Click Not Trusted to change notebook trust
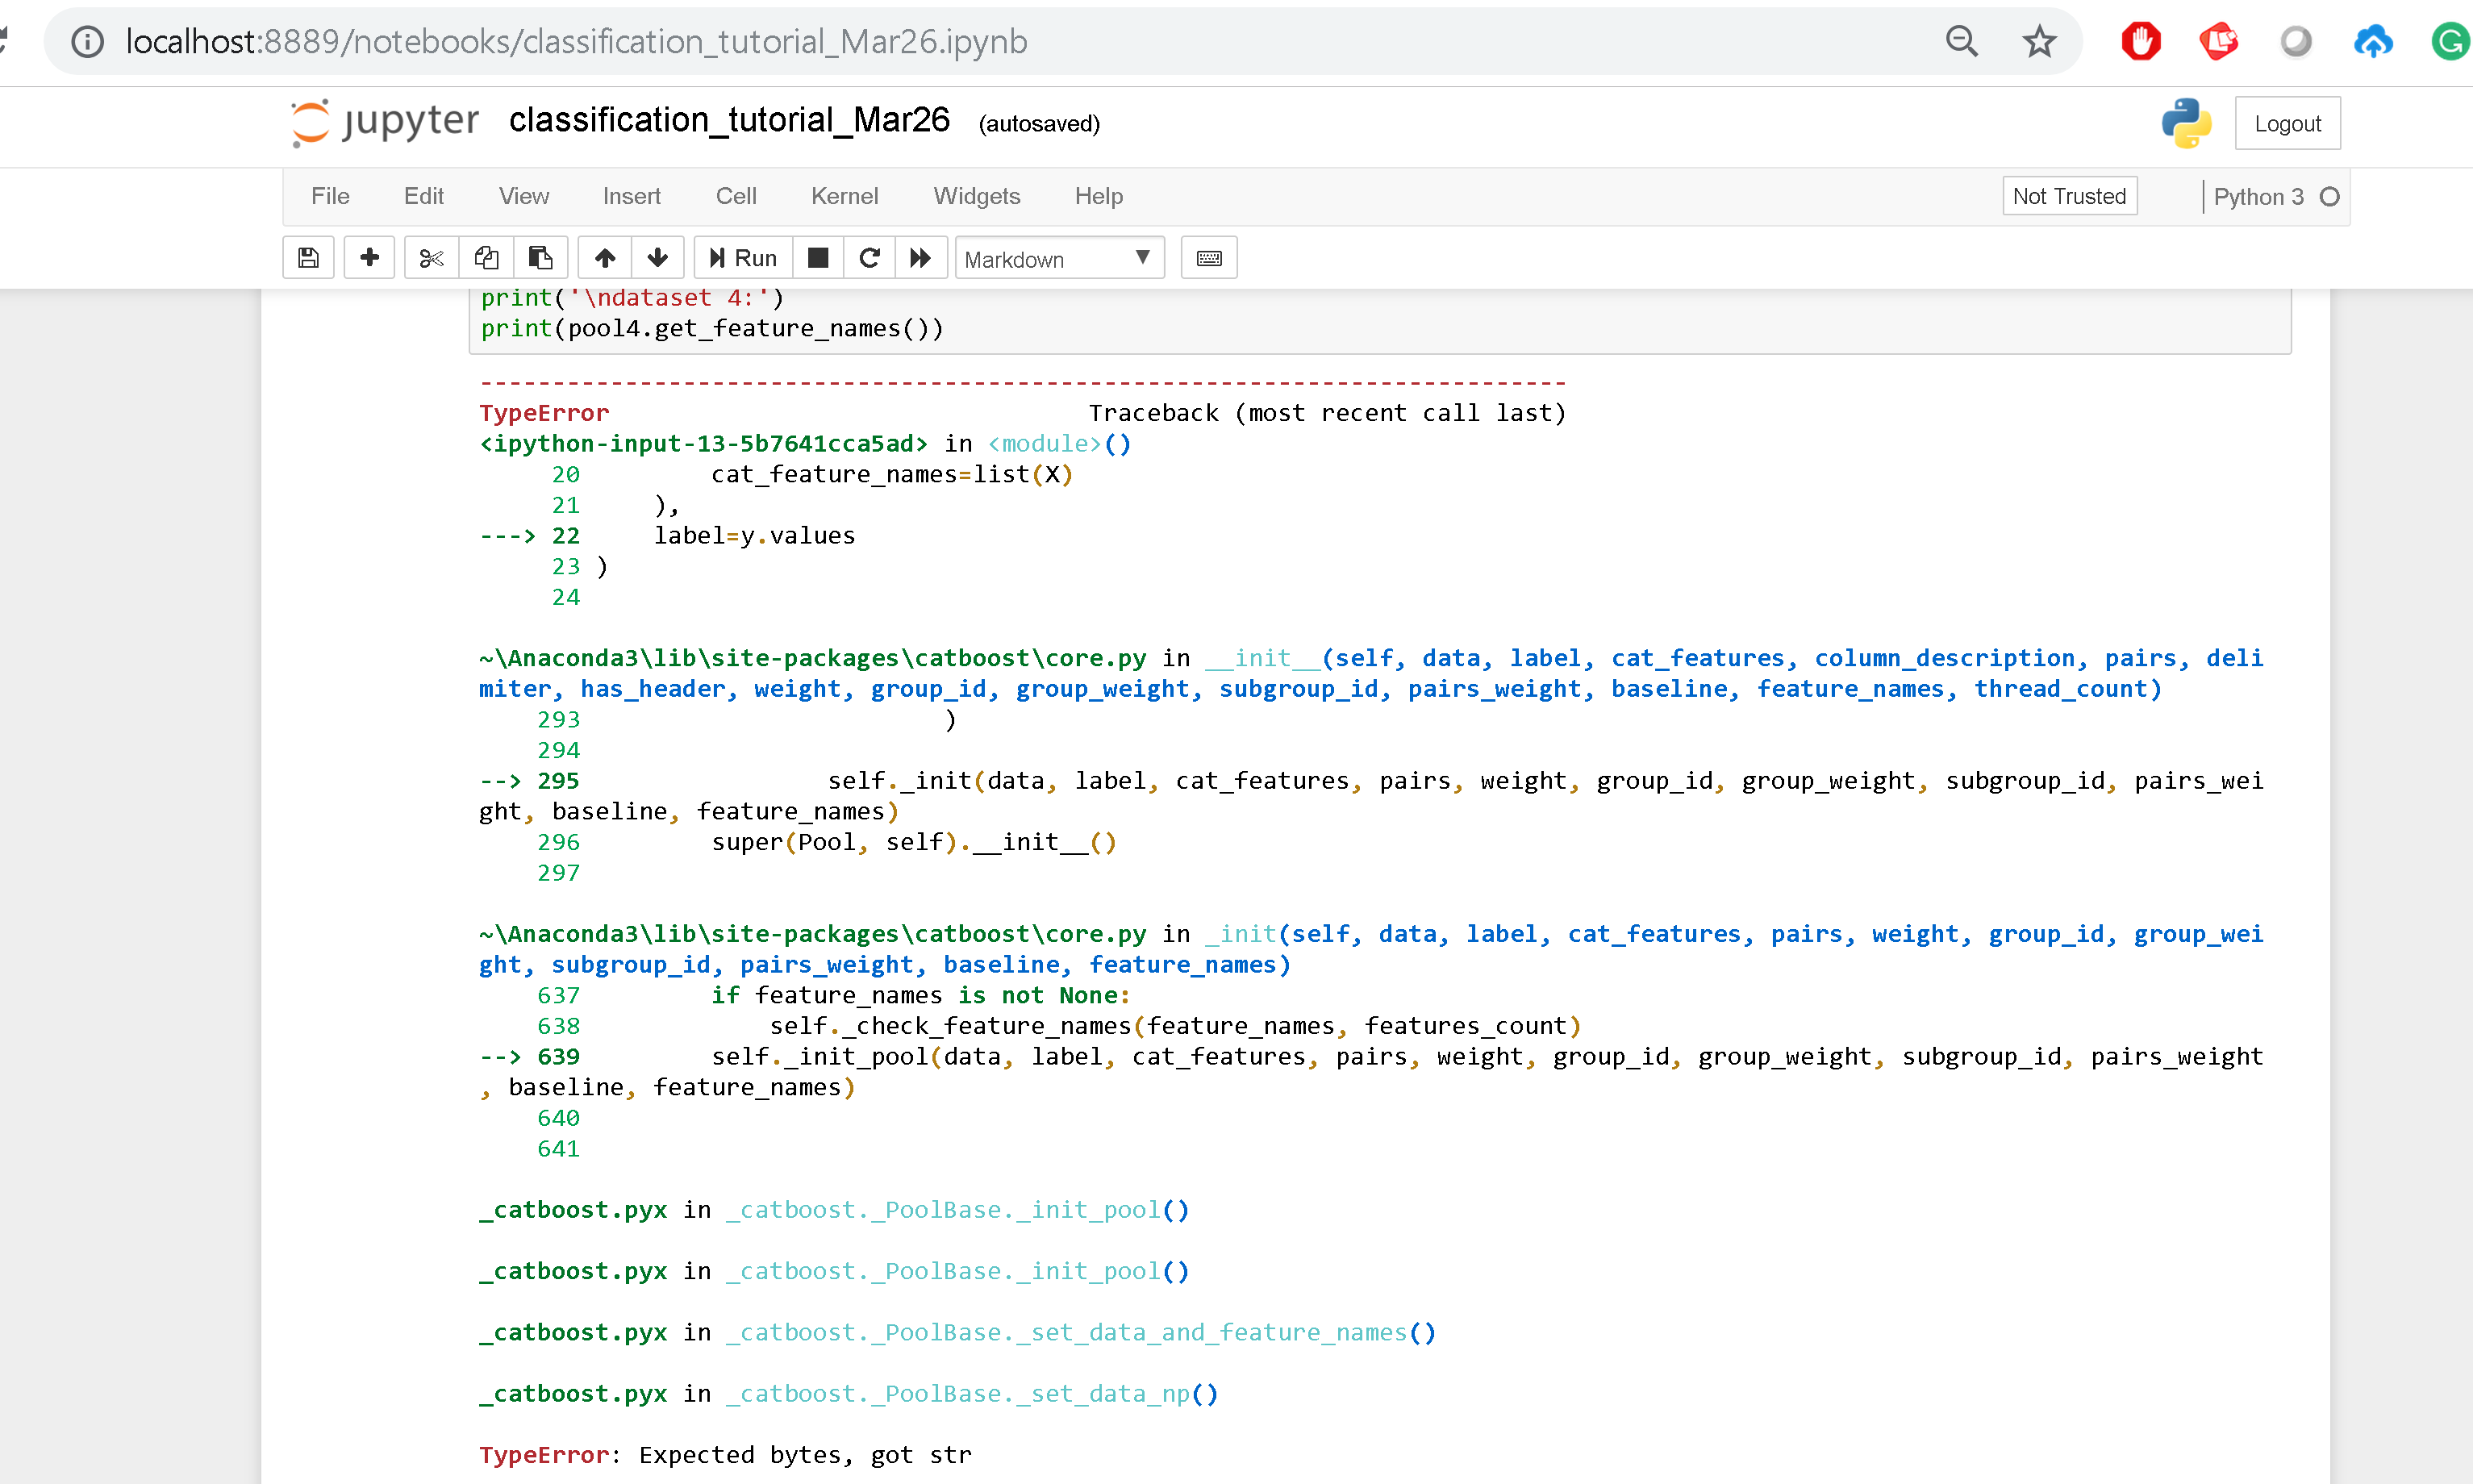Image resolution: width=2473 pixels, height=1484 pixels. (2068, 196)
